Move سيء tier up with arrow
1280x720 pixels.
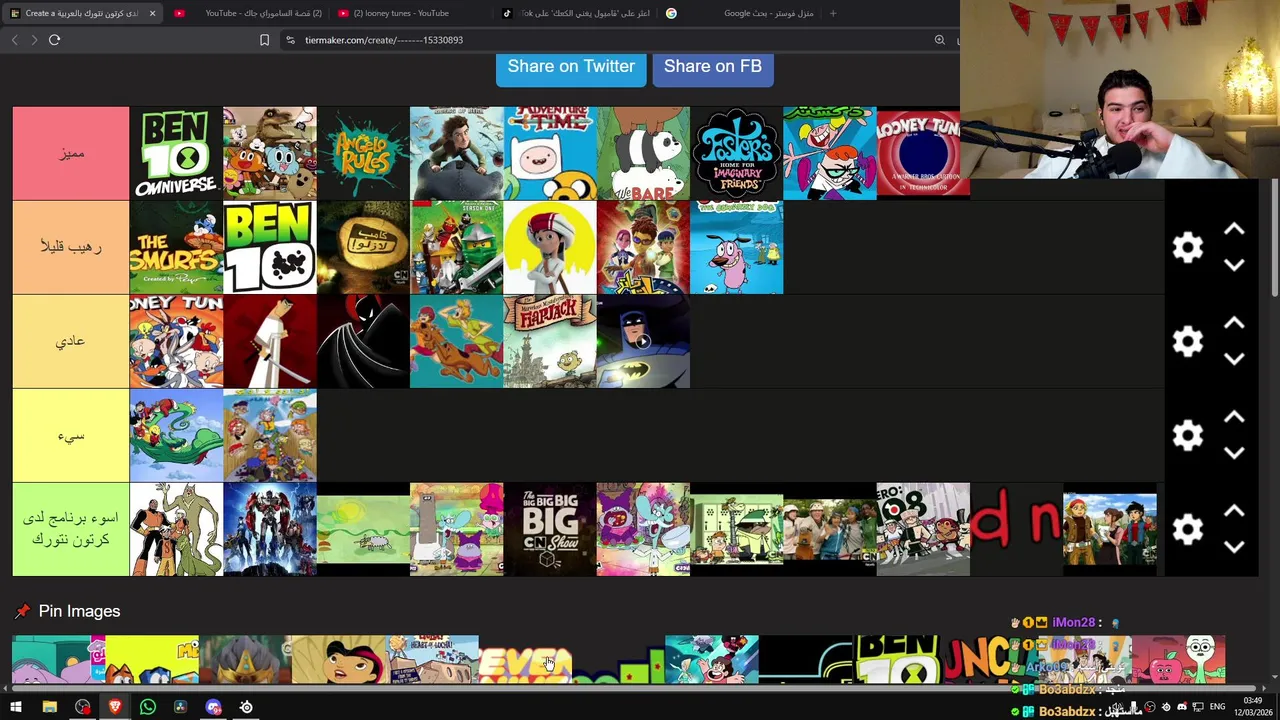[x=1234, y=418]
